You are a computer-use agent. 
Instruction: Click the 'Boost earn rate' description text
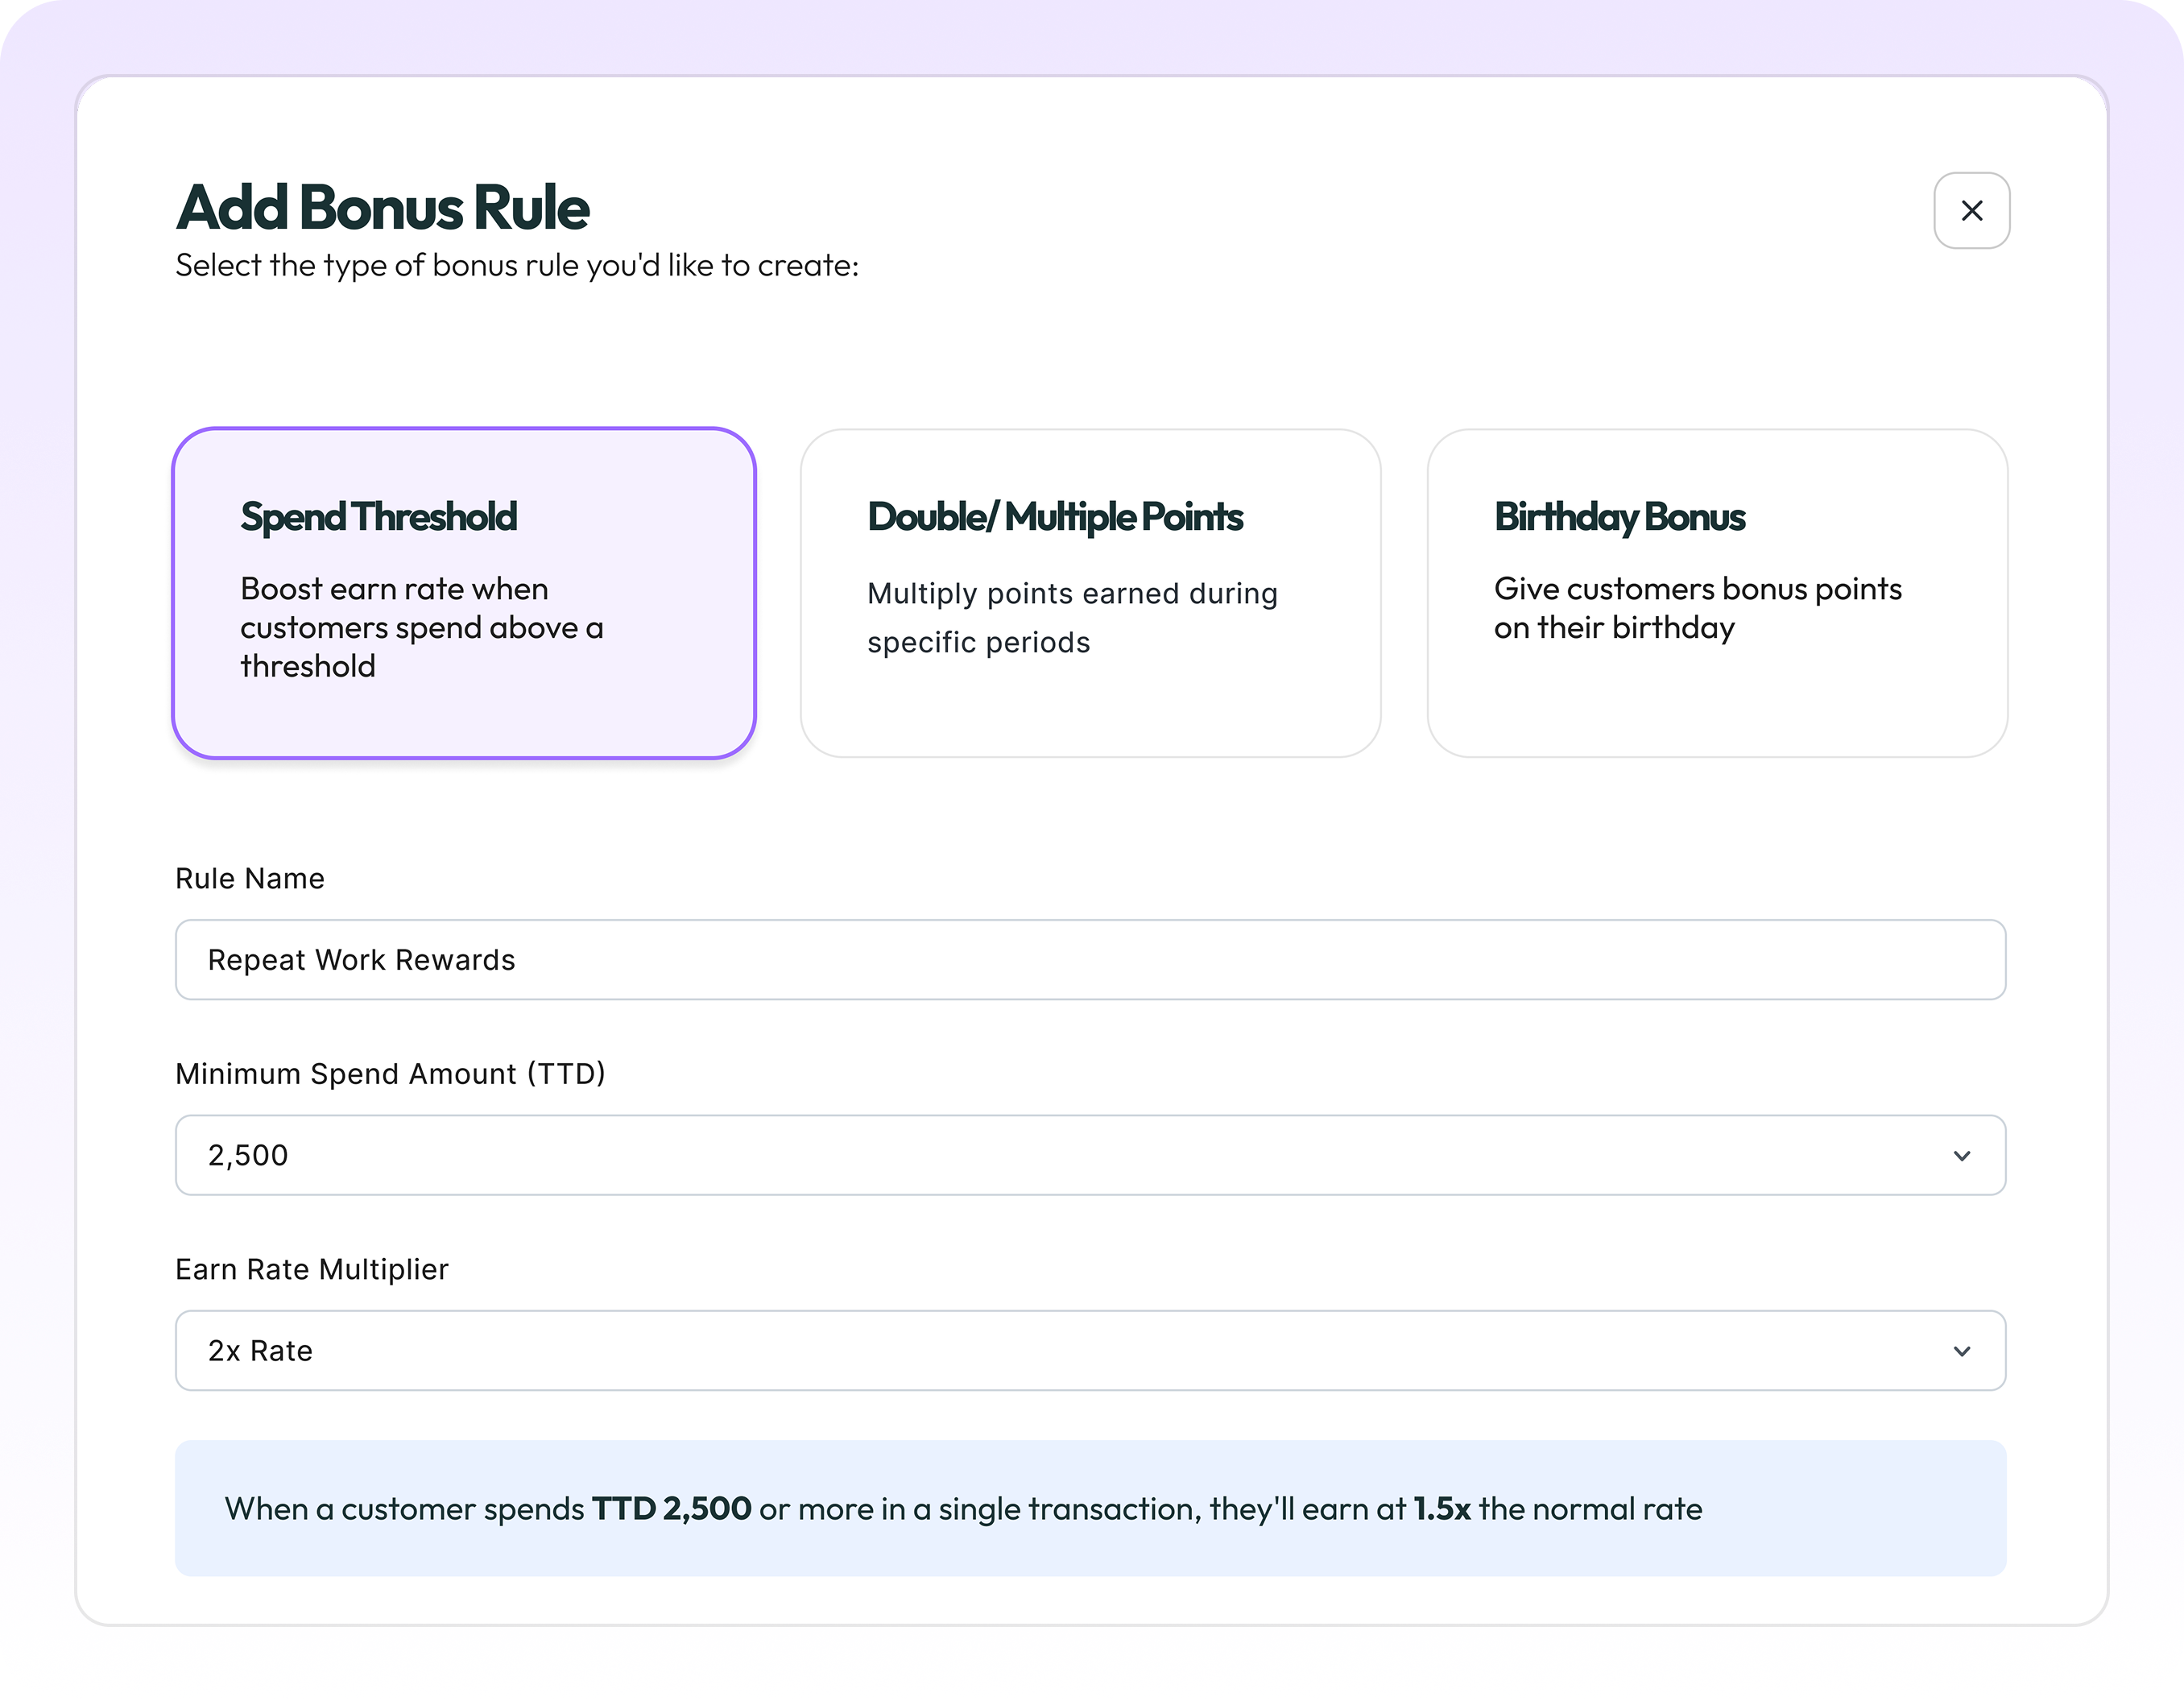(421, 627)
